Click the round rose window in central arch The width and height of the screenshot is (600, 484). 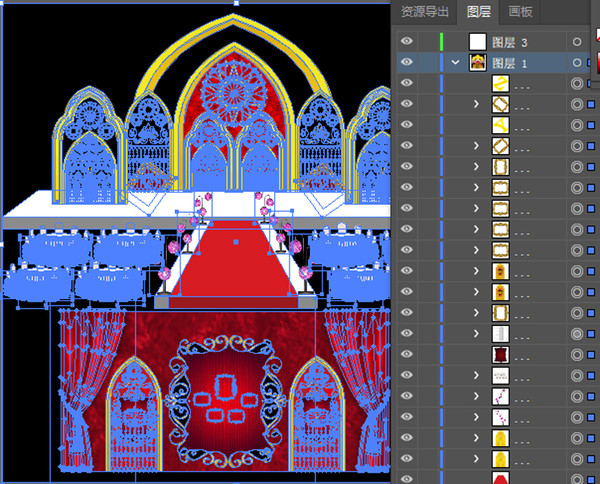coord(234,92)
